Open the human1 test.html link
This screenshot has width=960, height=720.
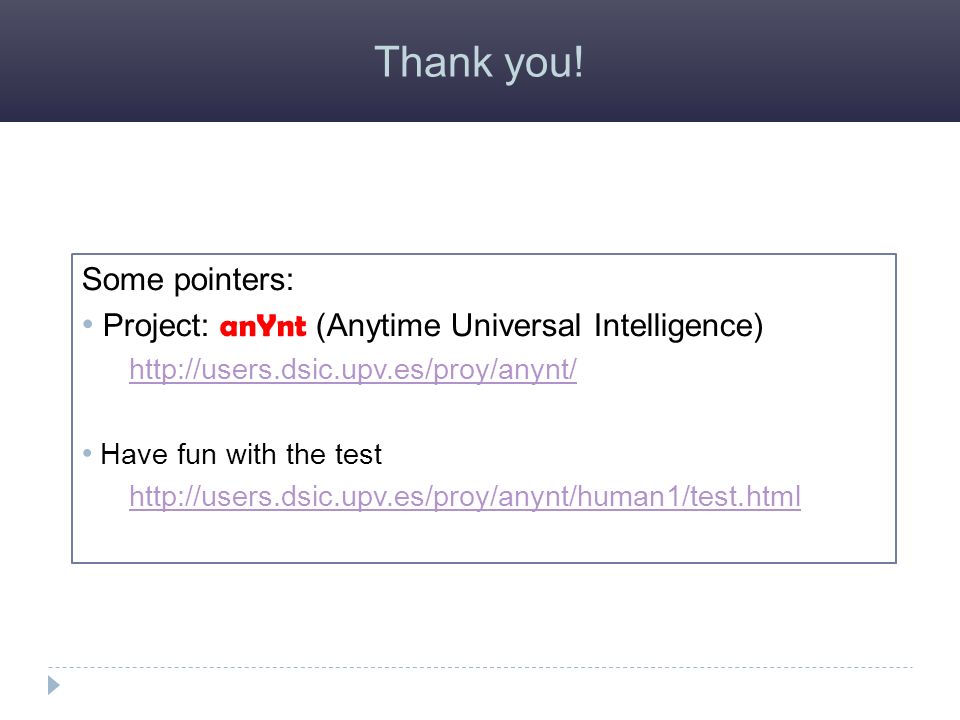465,497
